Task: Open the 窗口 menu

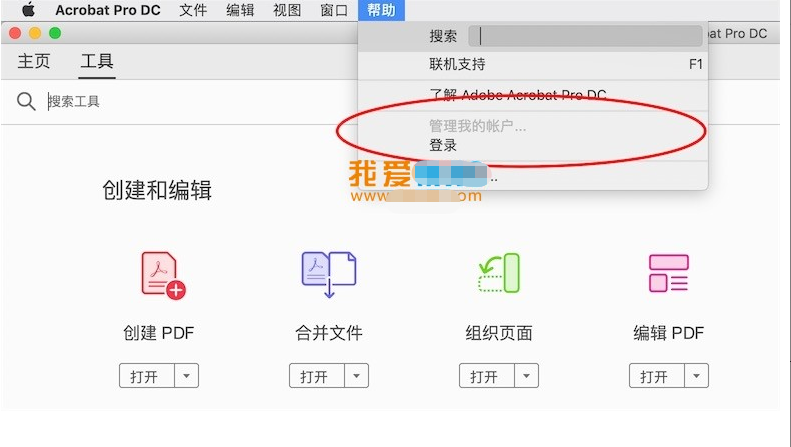Action: (334, 10)
